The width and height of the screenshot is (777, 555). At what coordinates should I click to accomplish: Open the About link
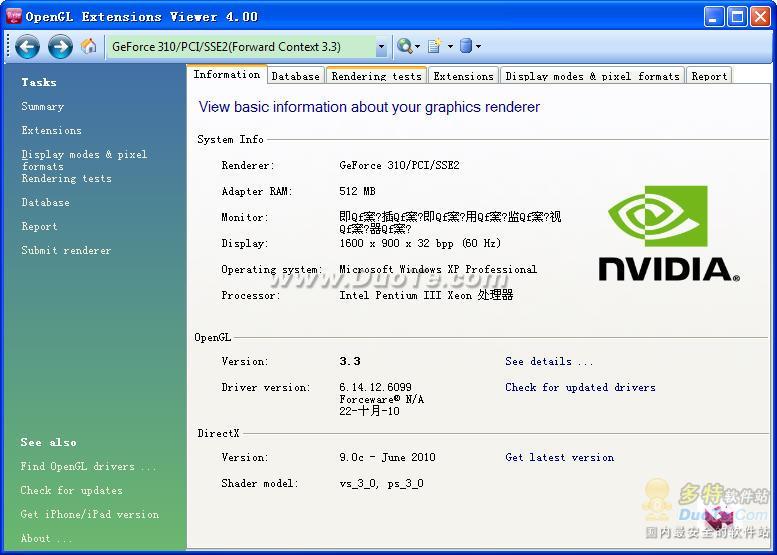click(46, 538)
